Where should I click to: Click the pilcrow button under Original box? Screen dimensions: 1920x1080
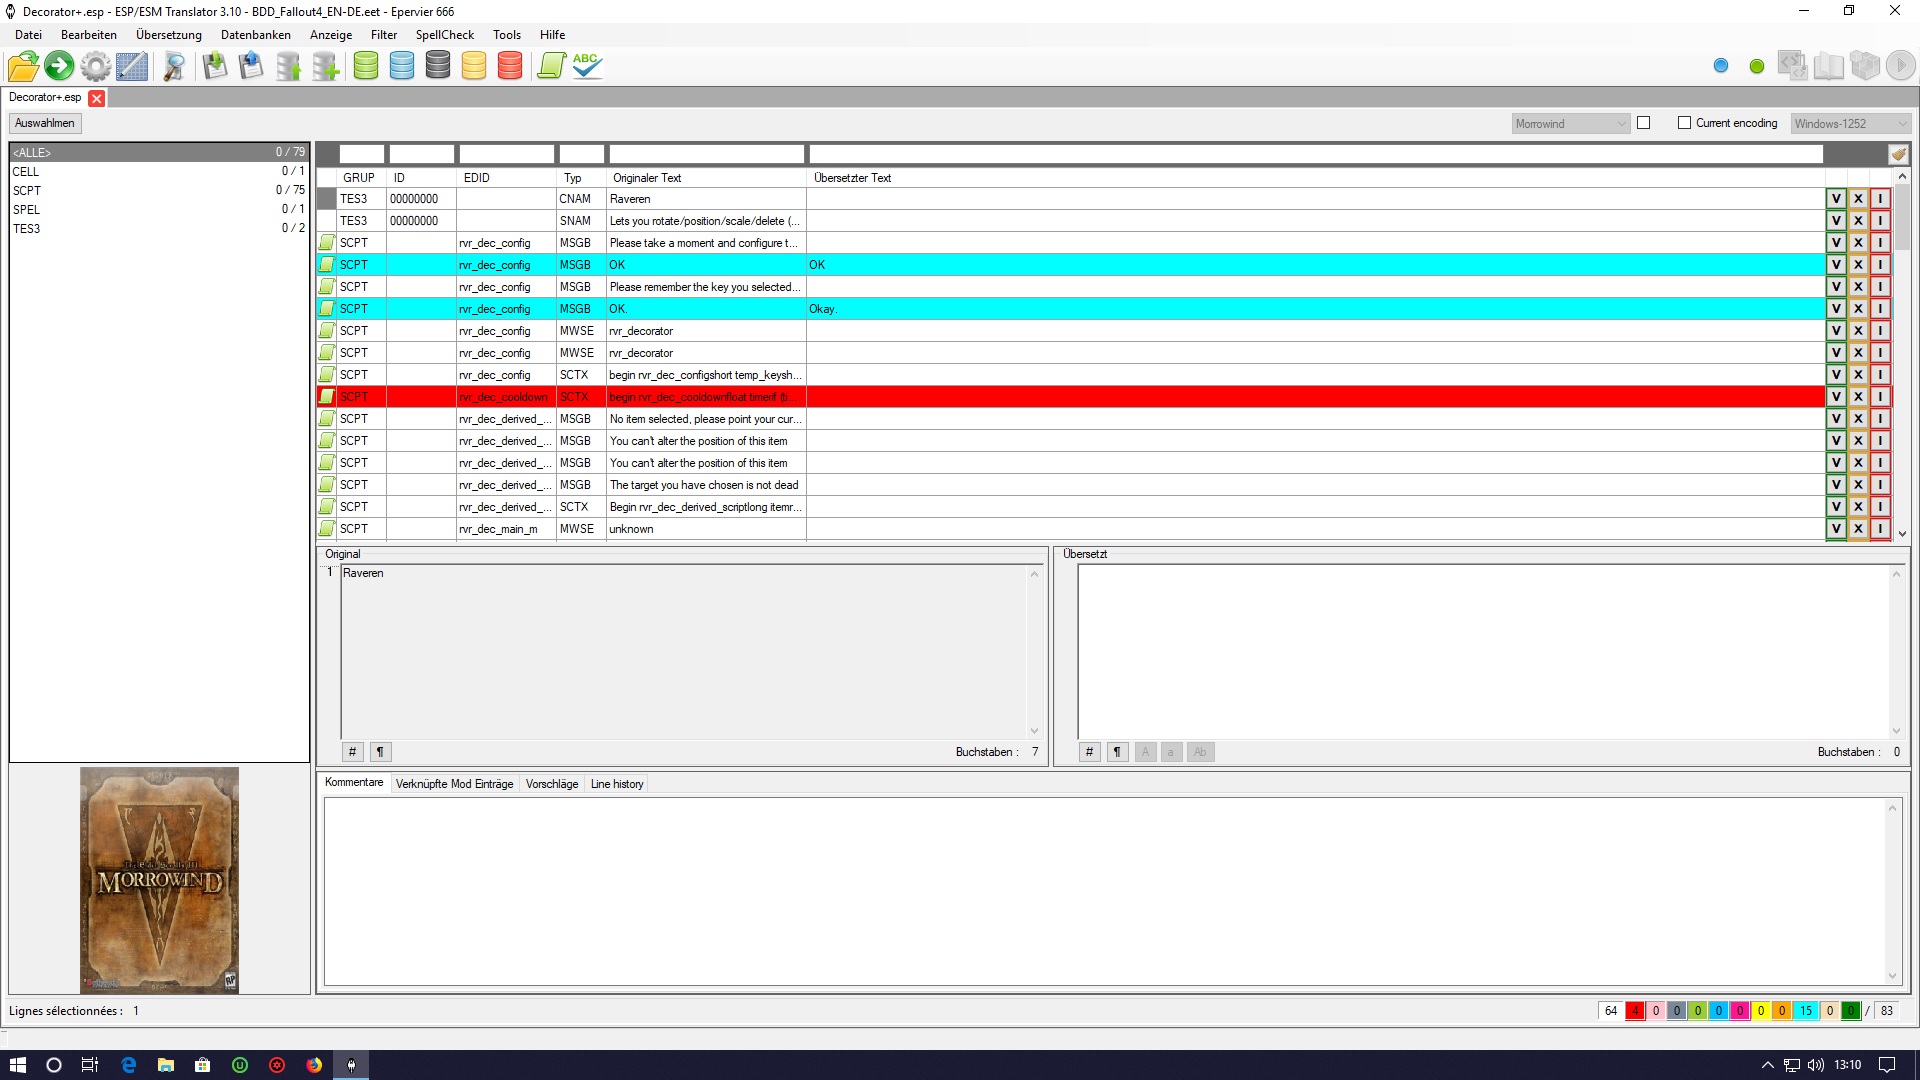[x=380, y=752]
